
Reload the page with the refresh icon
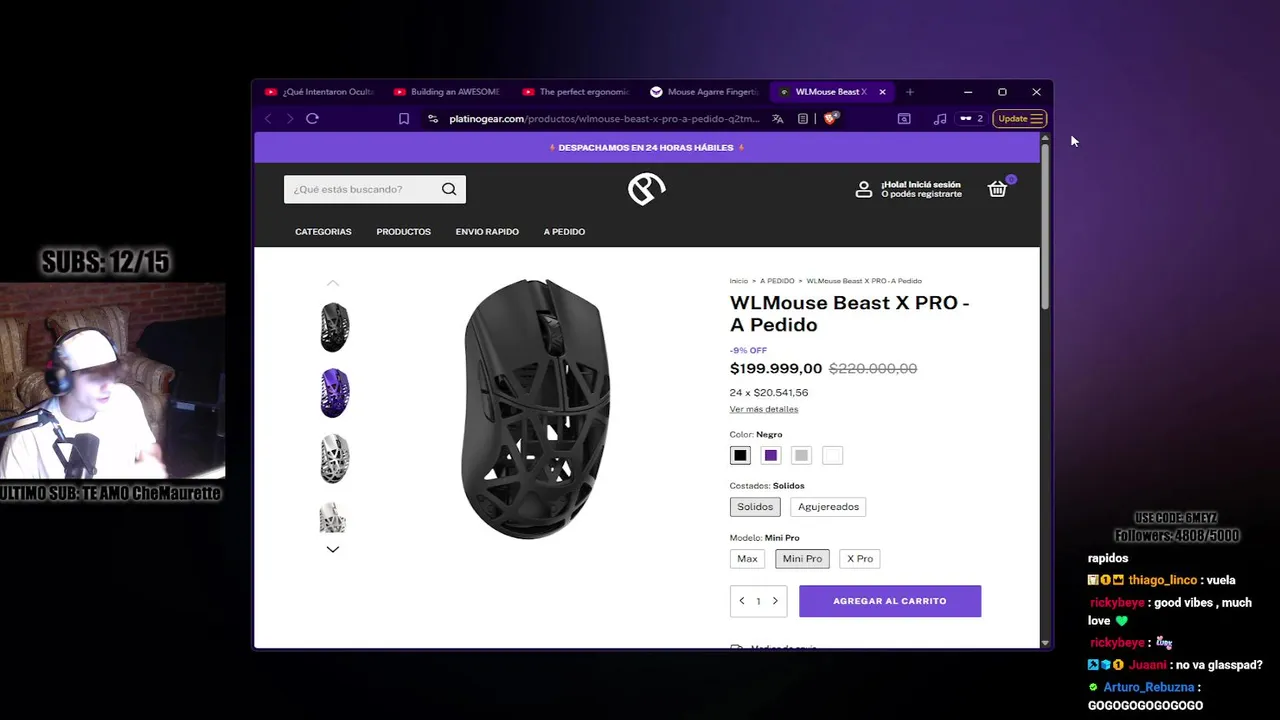[312, 118]
